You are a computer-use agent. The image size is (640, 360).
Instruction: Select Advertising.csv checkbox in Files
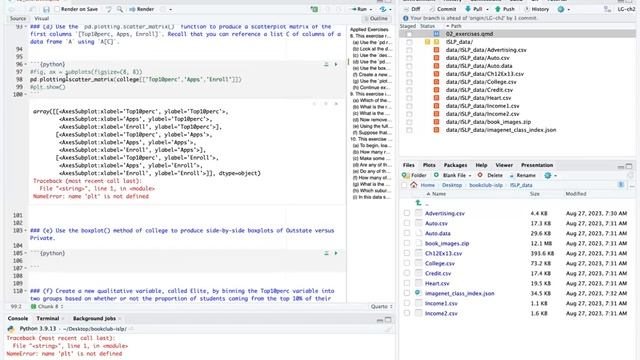[x=407, y=213]
